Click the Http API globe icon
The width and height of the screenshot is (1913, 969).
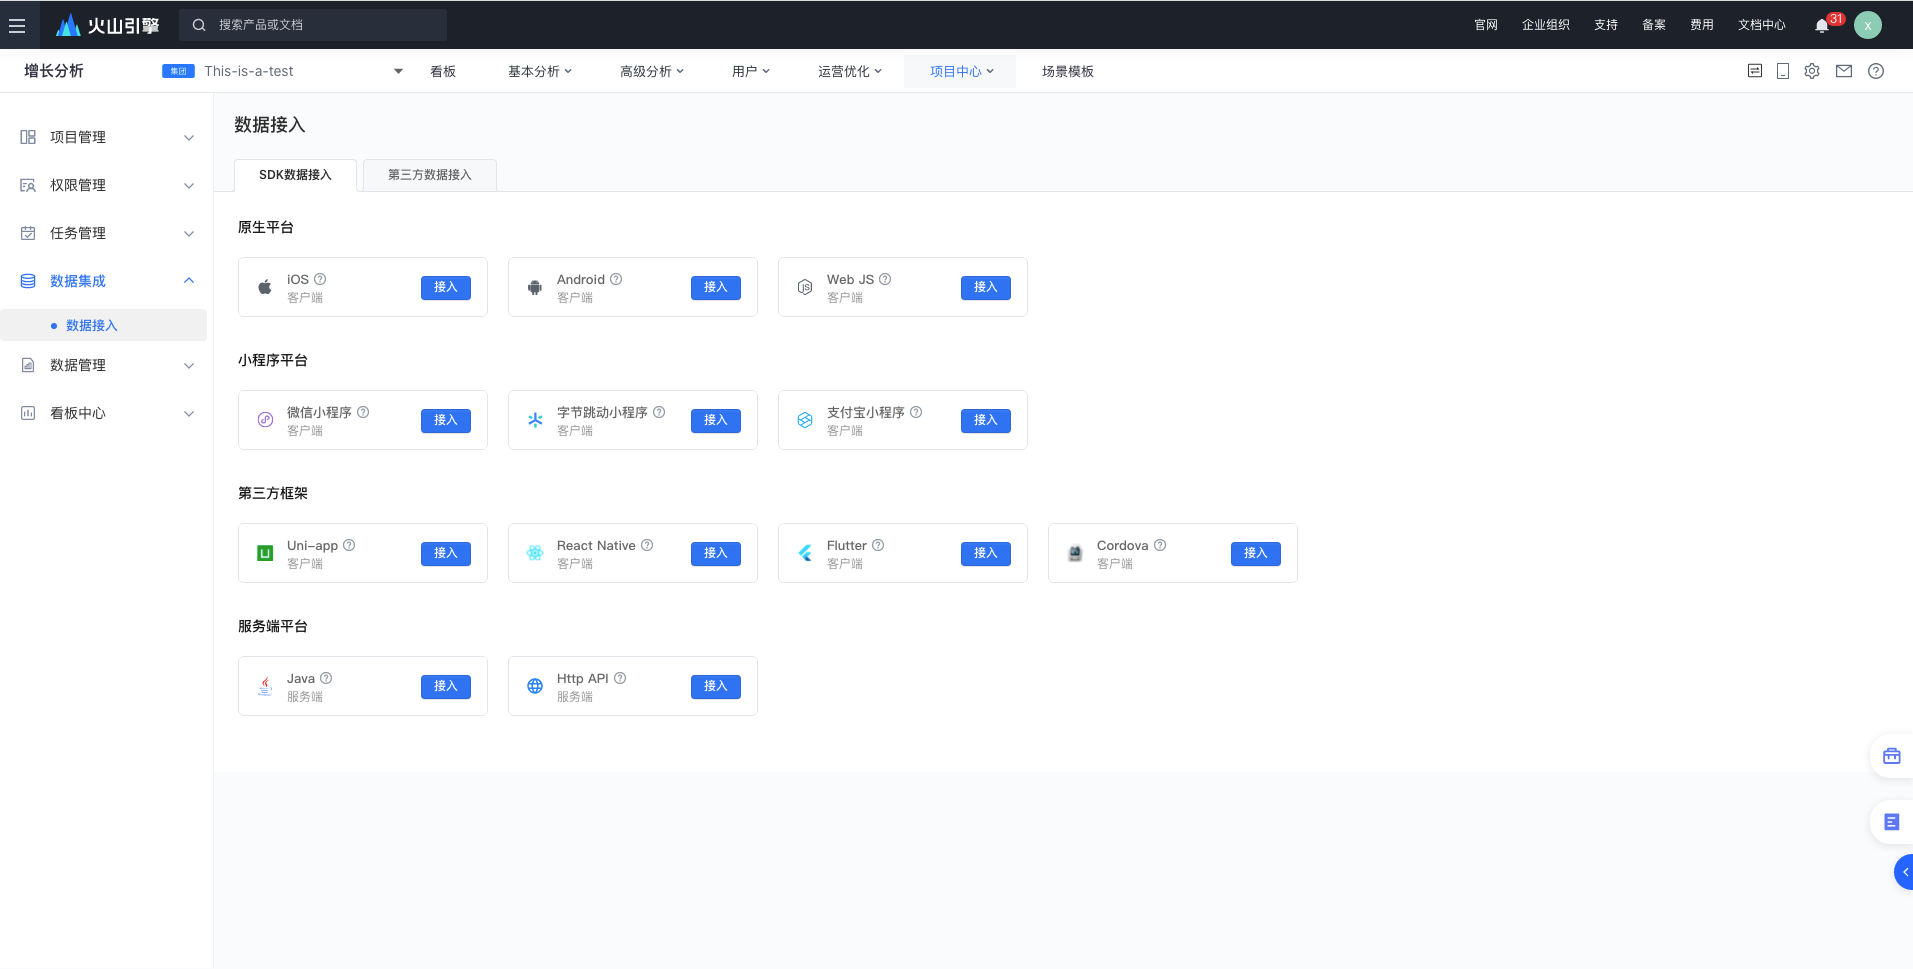point(535,686)
